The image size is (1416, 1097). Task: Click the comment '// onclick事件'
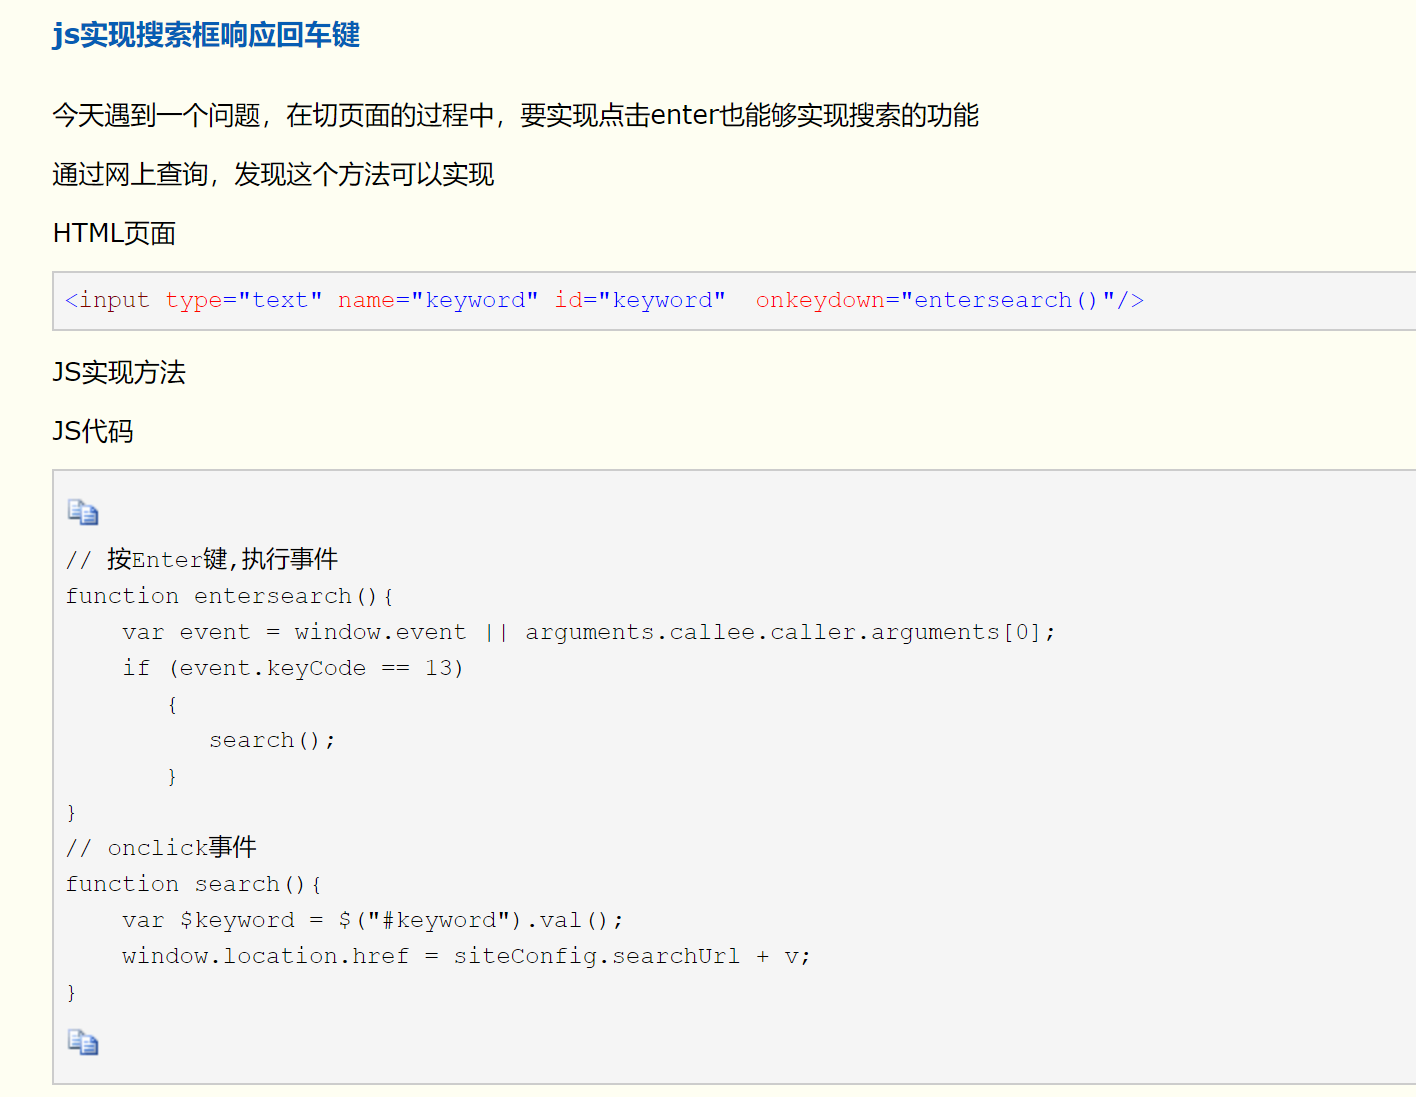[161, 848]
